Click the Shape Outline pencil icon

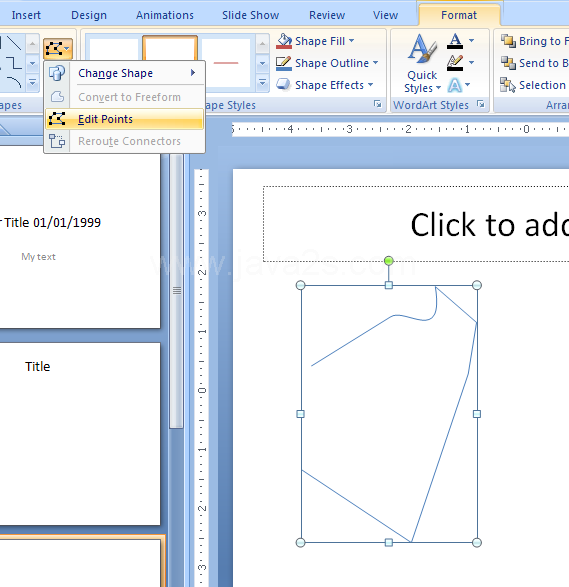pos(284,63)
